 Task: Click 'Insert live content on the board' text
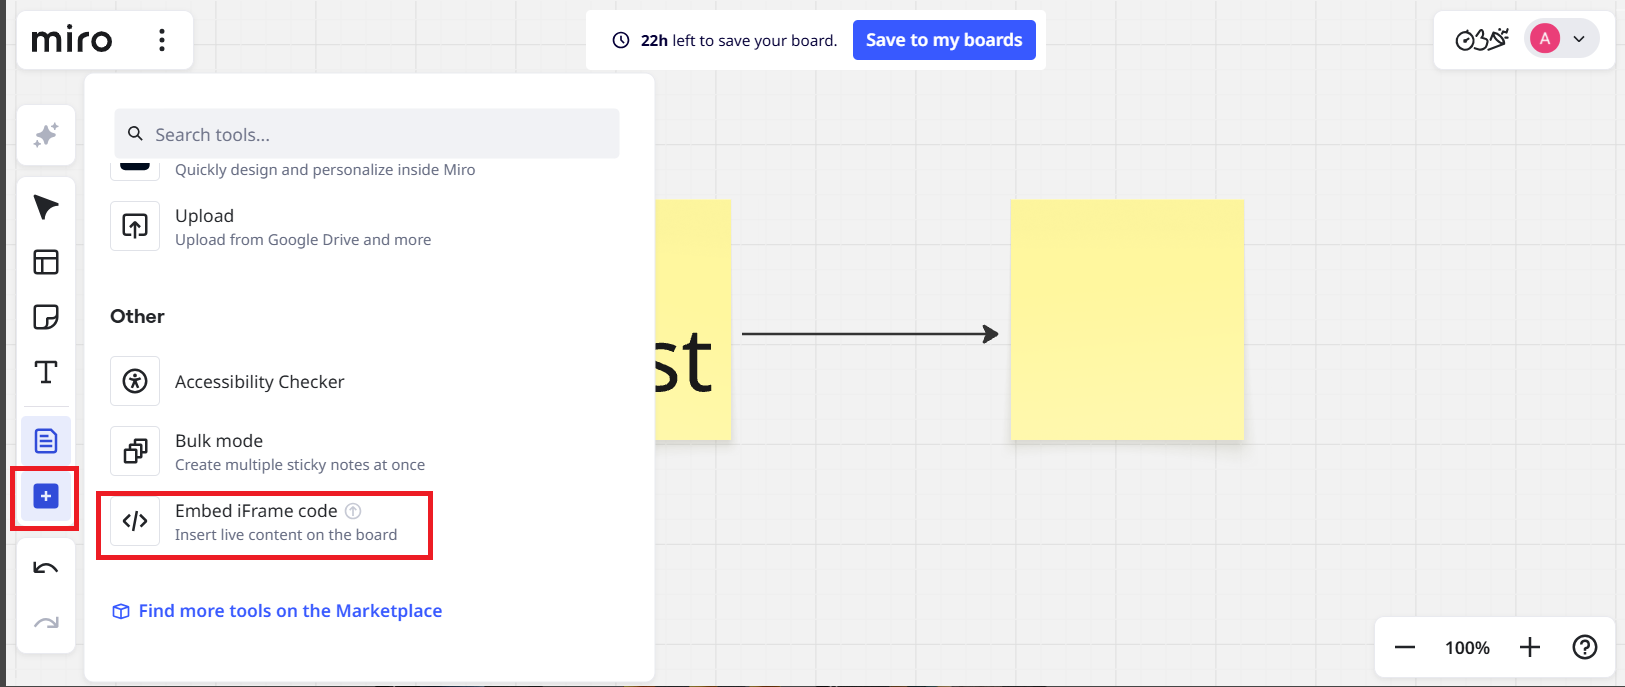point(286,535)
